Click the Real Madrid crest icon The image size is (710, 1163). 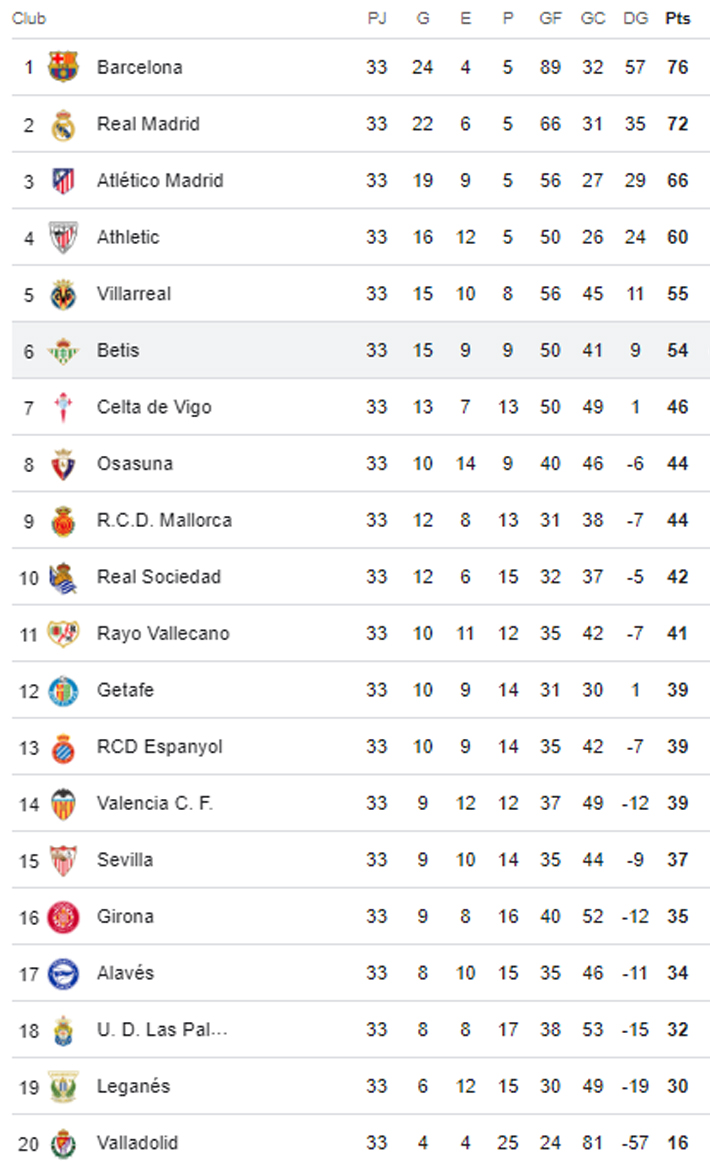[63, 124]
